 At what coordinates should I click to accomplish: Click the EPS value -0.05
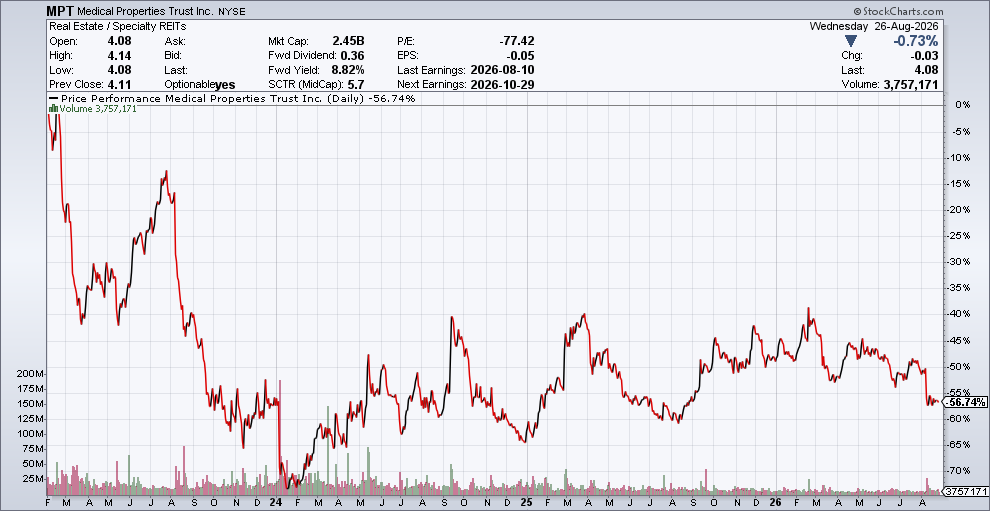tap(522, 56)
